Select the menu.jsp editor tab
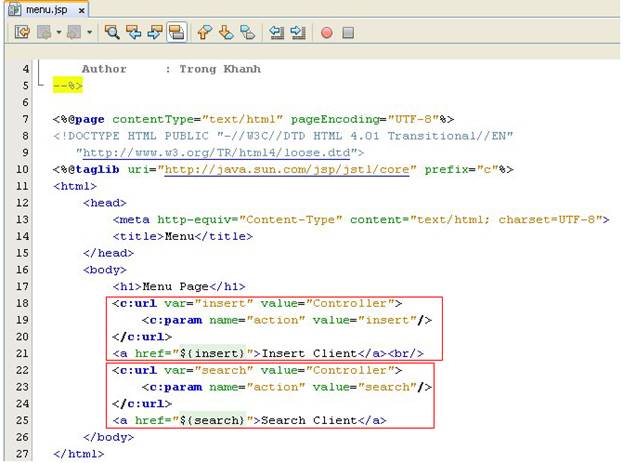 (46, 10)
